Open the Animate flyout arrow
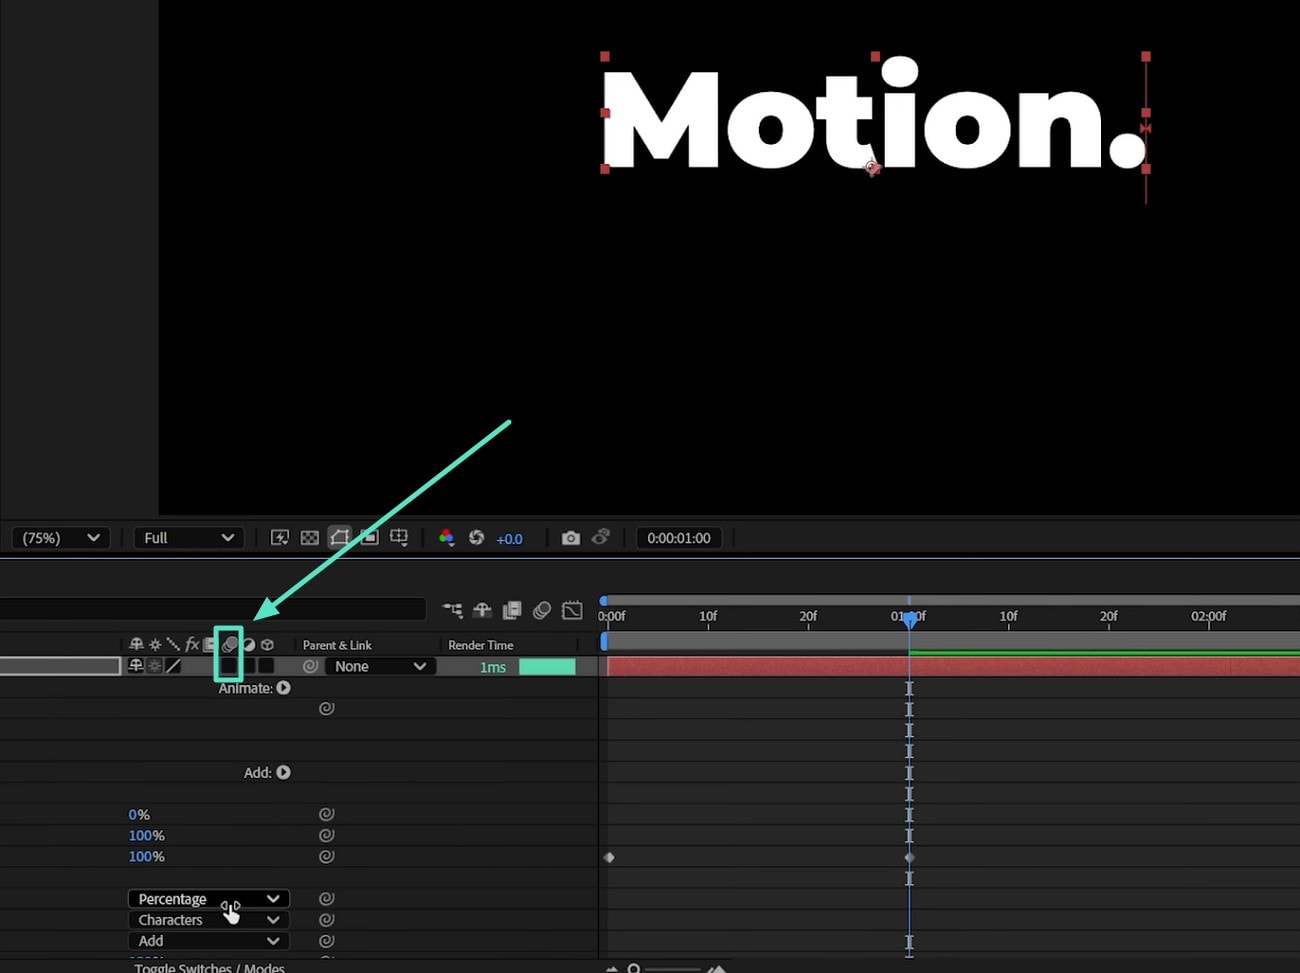Viewport: 1300px width, 973px height. tap(284, 688)
